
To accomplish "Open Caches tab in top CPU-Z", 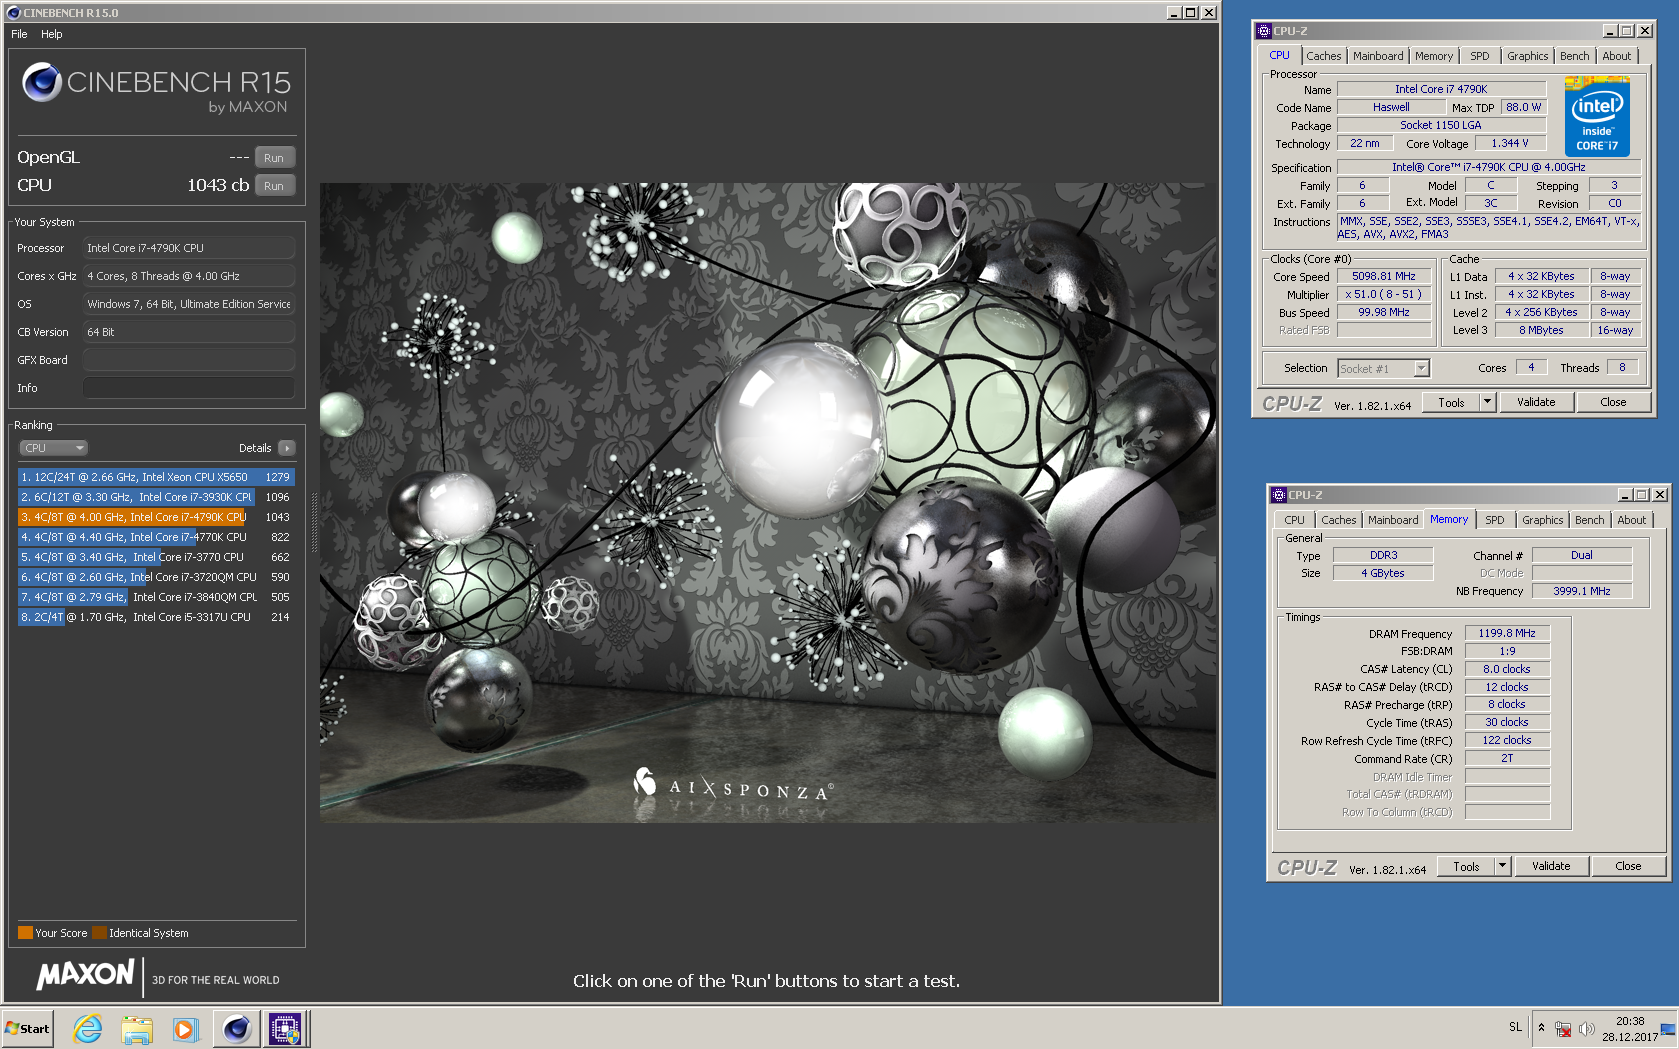I will [x=1323, y=56].
